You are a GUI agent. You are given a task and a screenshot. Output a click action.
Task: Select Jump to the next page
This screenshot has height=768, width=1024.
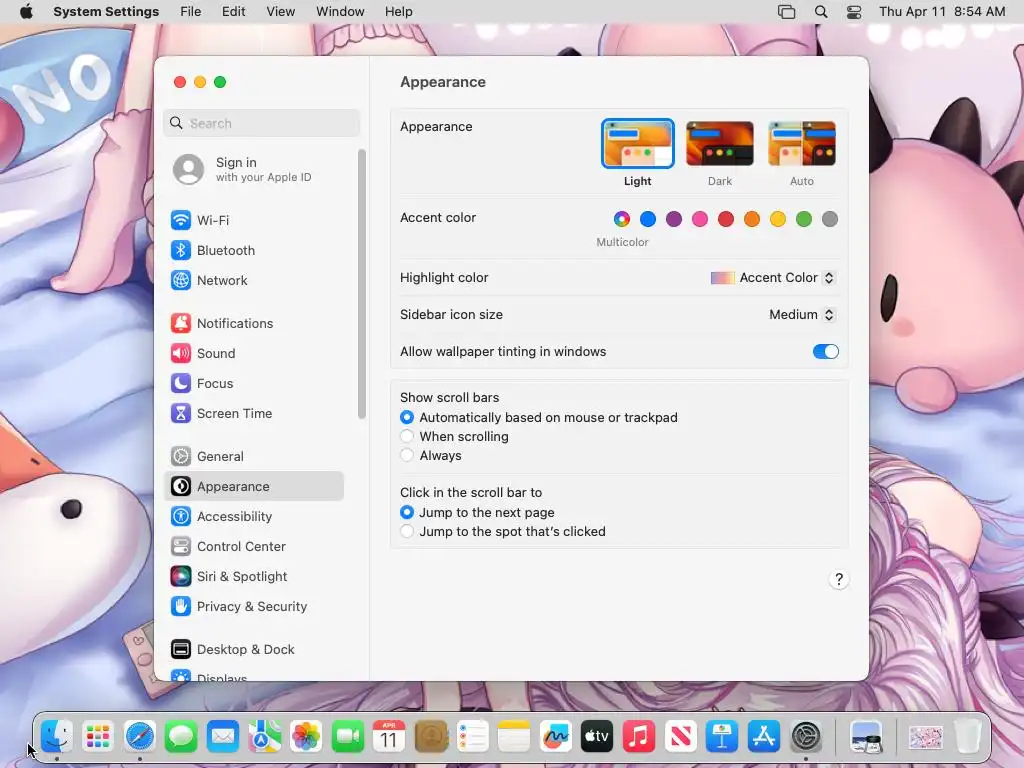click(x=407, y=512)
